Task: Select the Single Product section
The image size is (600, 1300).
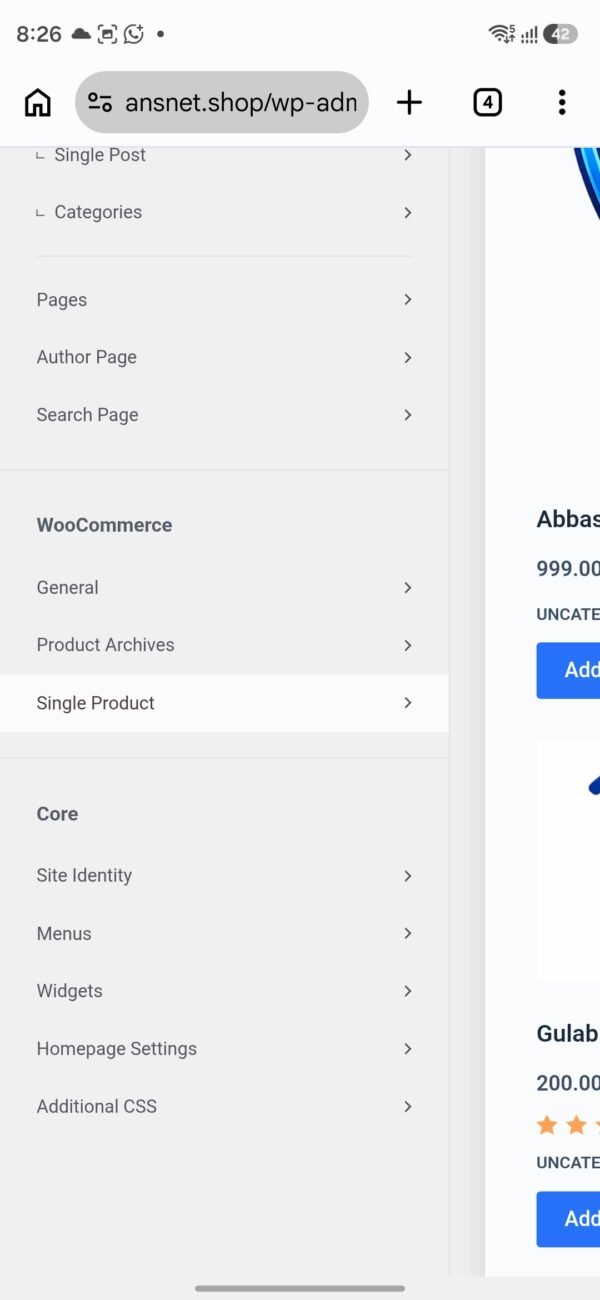Action: 224,703
